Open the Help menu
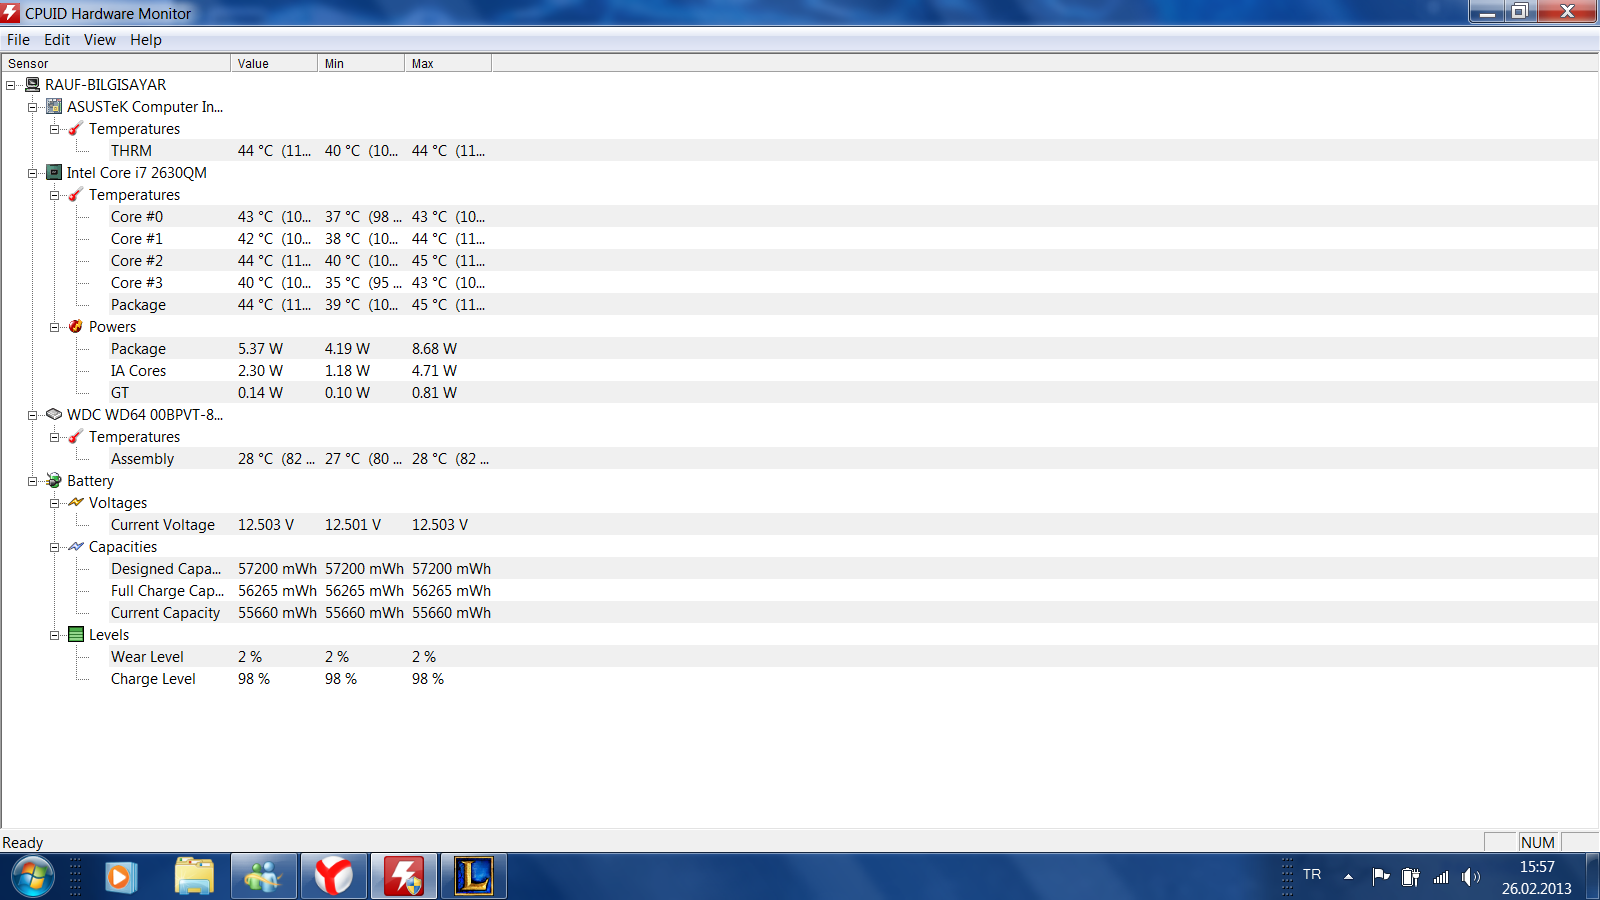1600x900 pixels. [146, 40]
